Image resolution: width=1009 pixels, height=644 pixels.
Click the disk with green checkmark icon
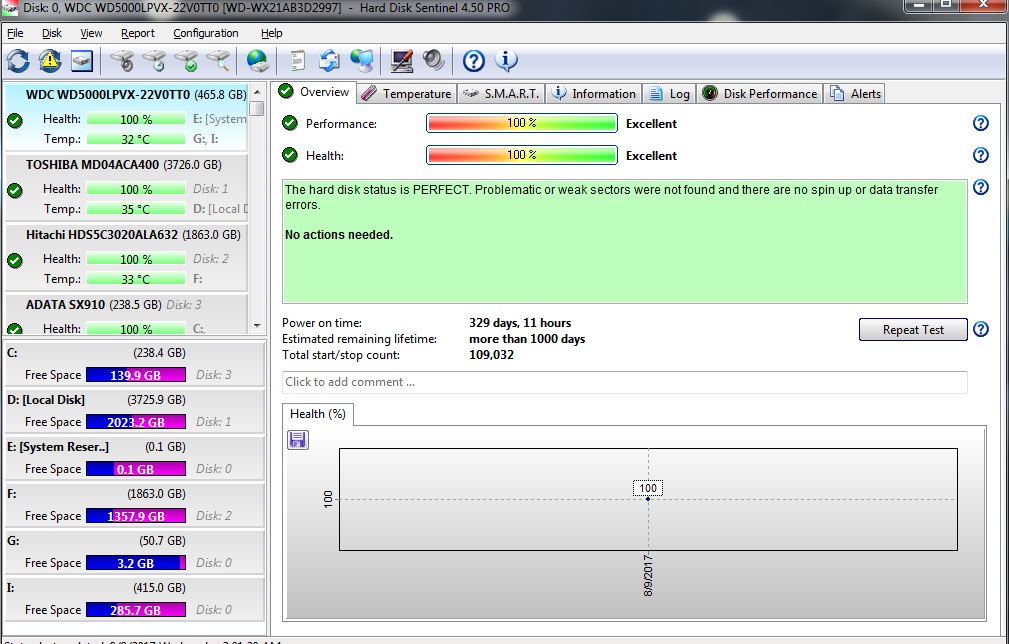point(186,61)
